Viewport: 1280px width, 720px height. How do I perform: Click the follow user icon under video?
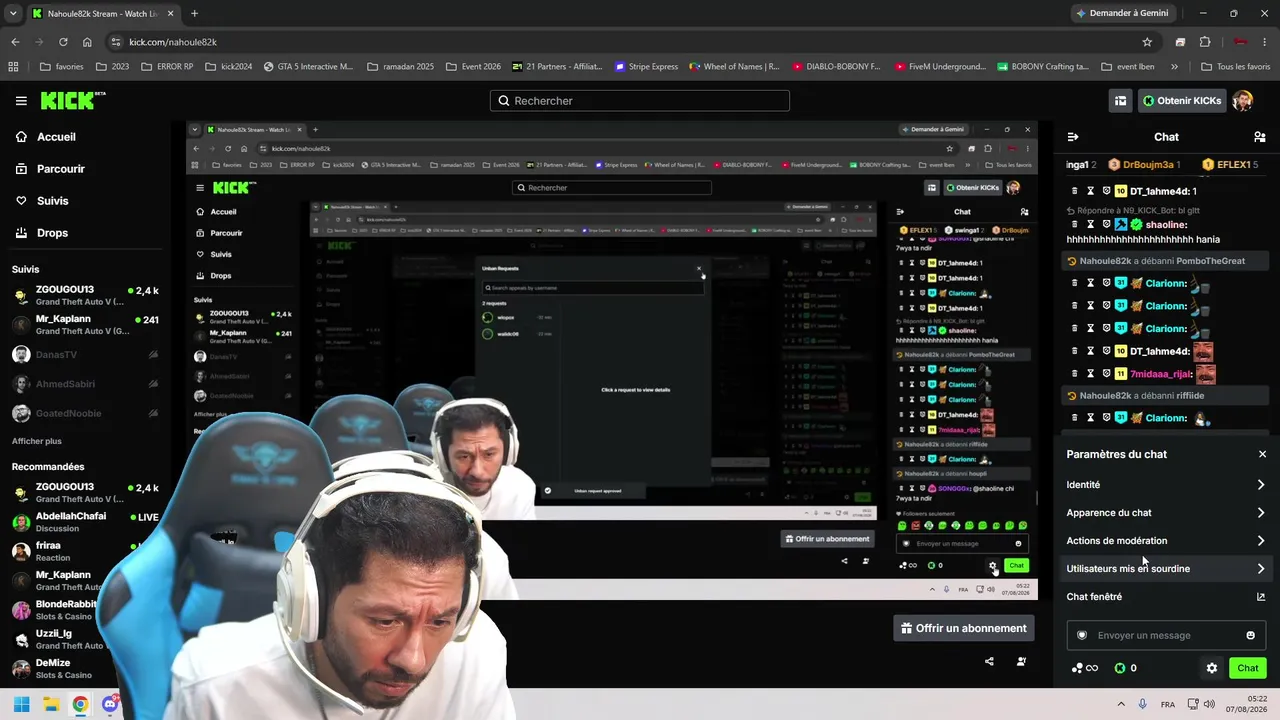[x=1021, y=661]
